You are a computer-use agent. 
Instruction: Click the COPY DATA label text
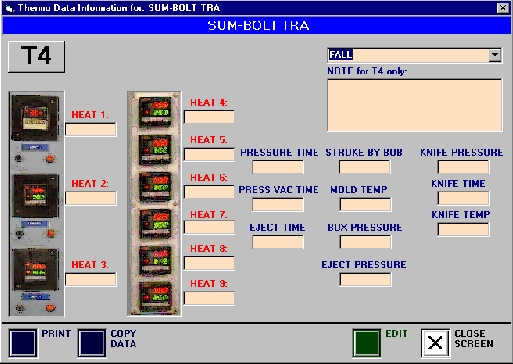tap(123, 339)
